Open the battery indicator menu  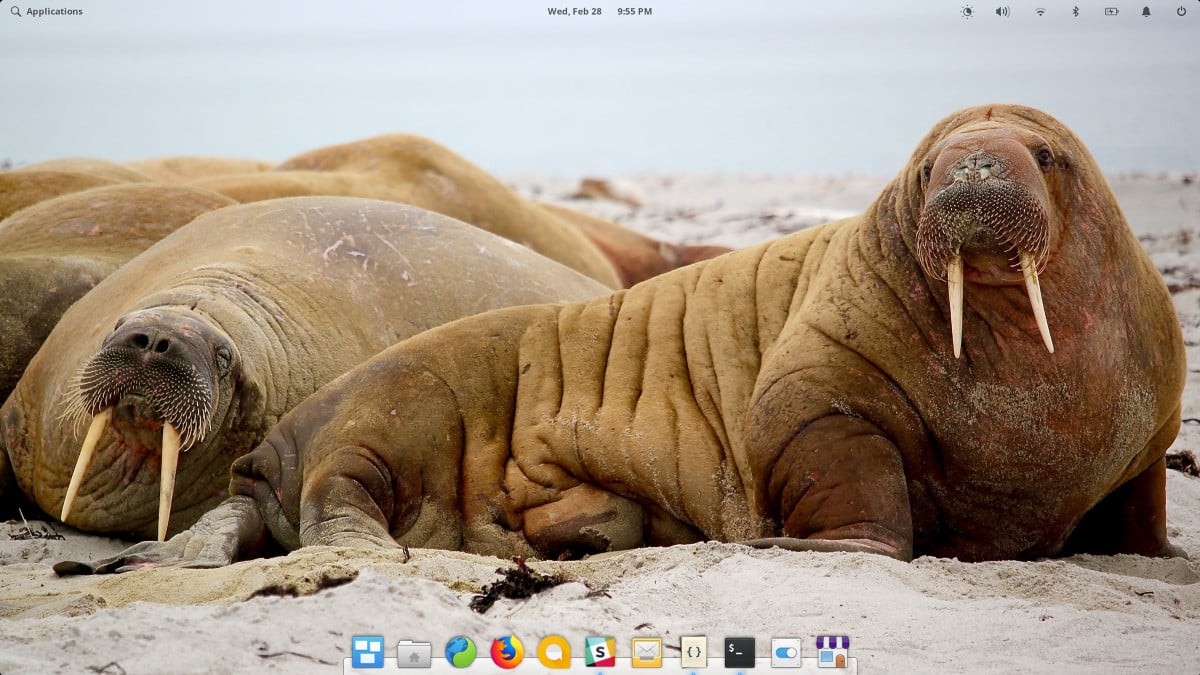(x=1112, y=11)
